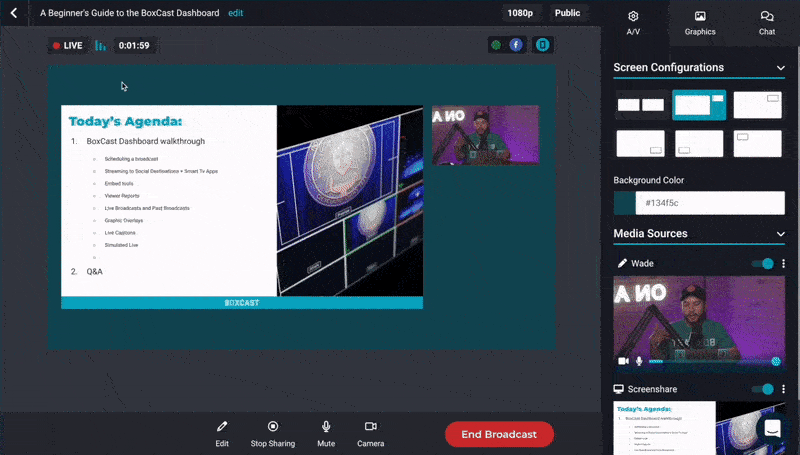Image resolution: width=800 pixels, height=455 pixels.
Task: Switch to the Chat tab
Action: [x=767, y=23]
